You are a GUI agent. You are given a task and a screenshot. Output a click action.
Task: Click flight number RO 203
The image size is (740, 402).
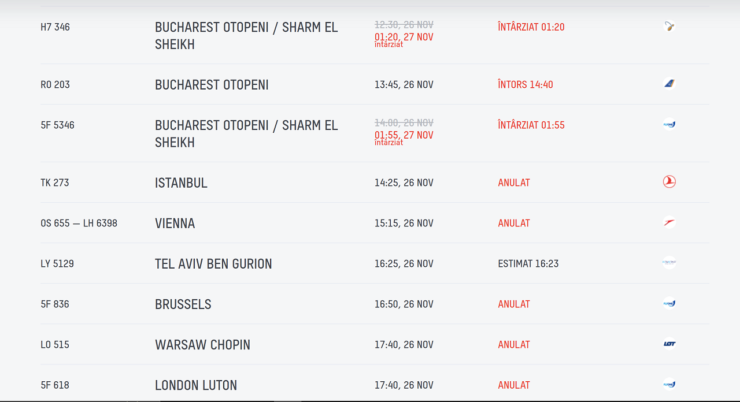click(x=55, y=84)
